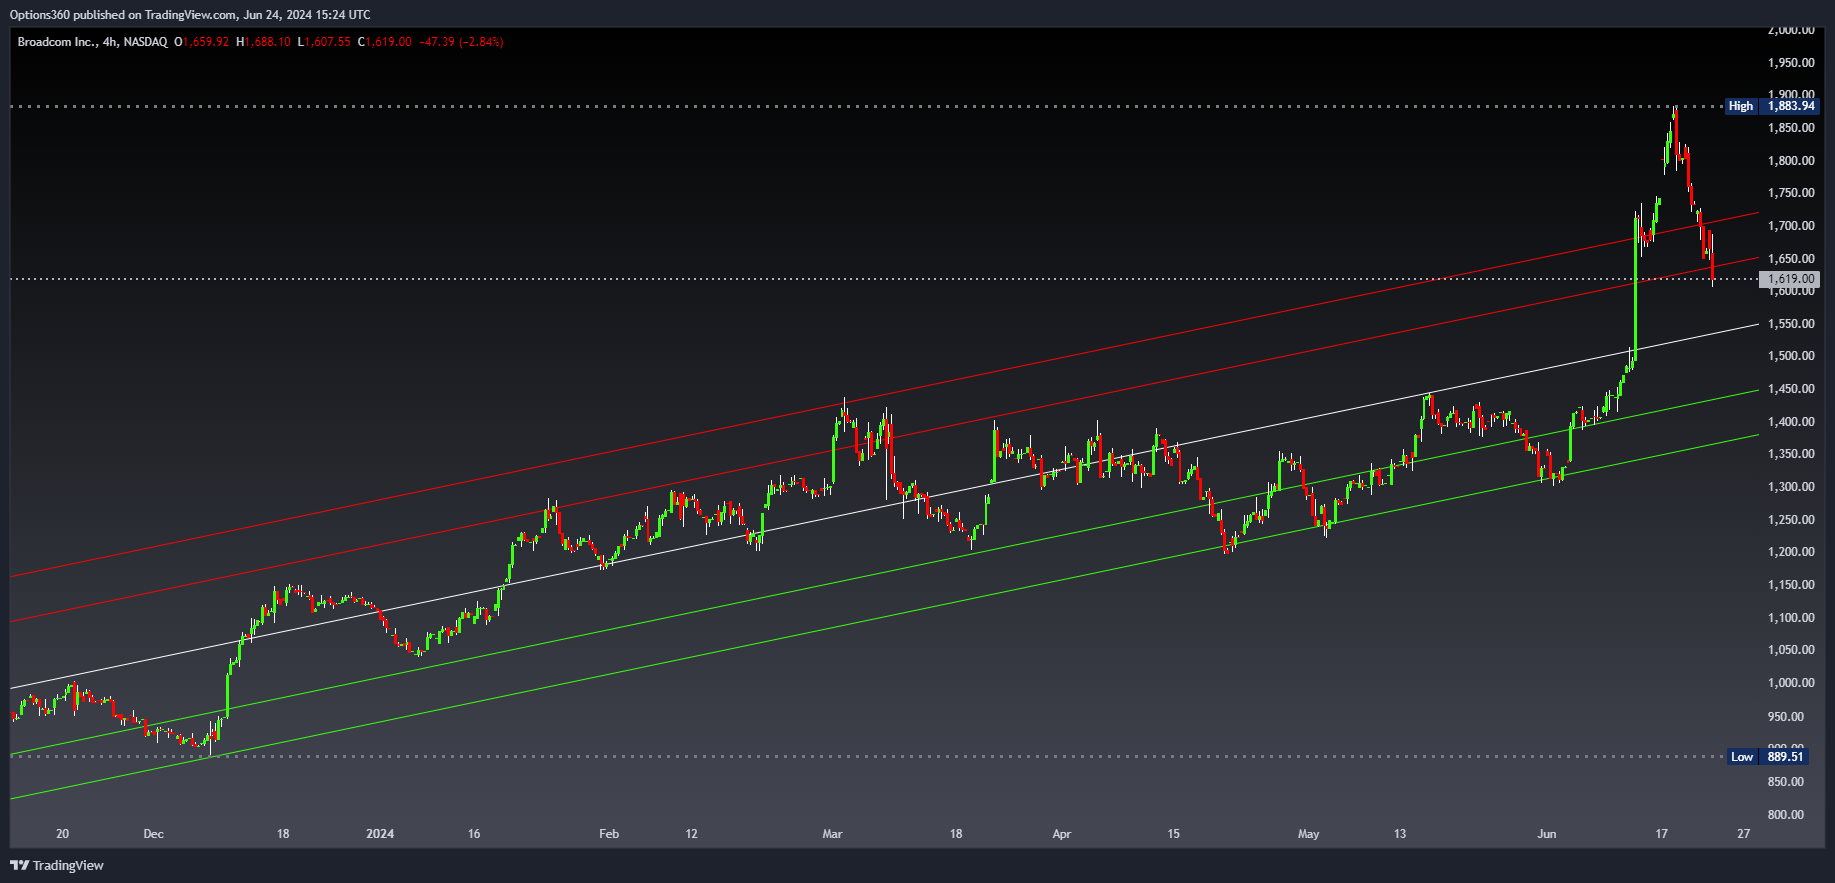This screenshot has width=1835, height=883.
Task: Click the close value C1,619.00 in header
Action: 385,42
